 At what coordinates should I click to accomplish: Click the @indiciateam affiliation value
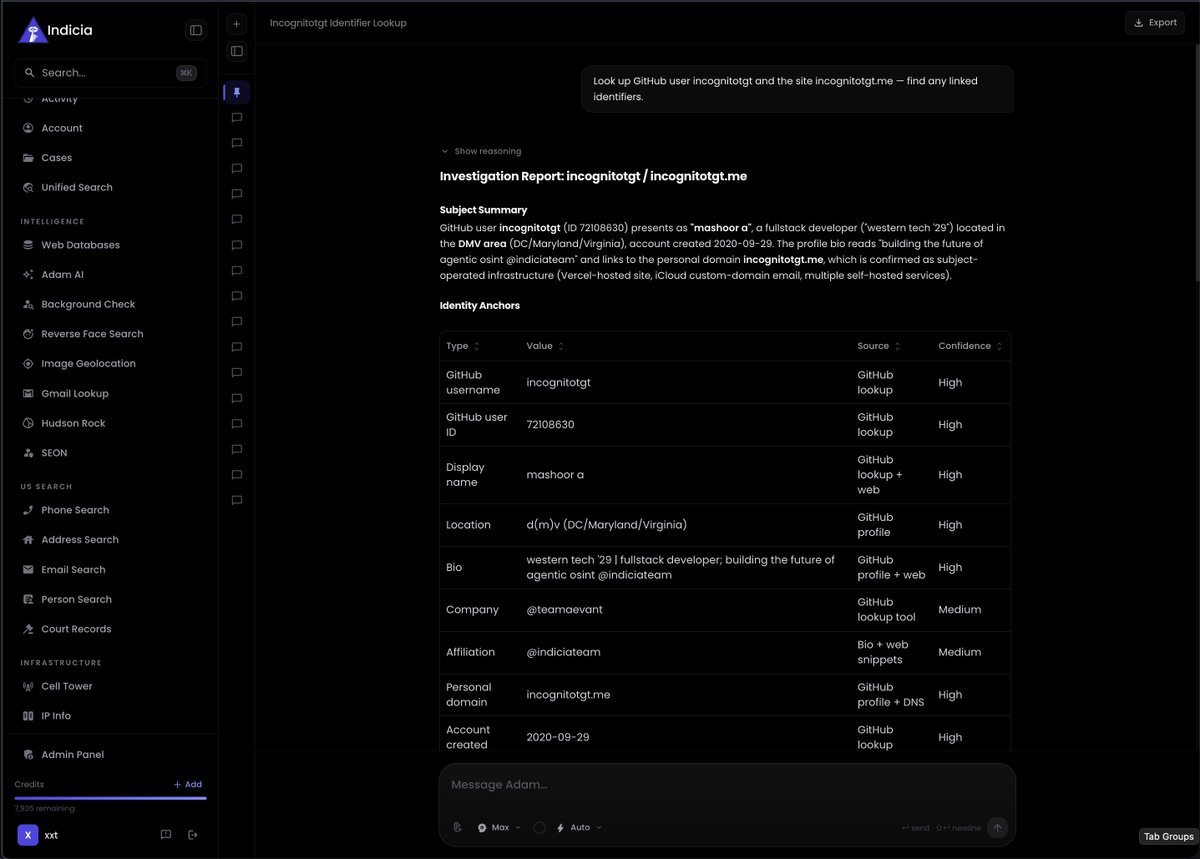[563, 652]
